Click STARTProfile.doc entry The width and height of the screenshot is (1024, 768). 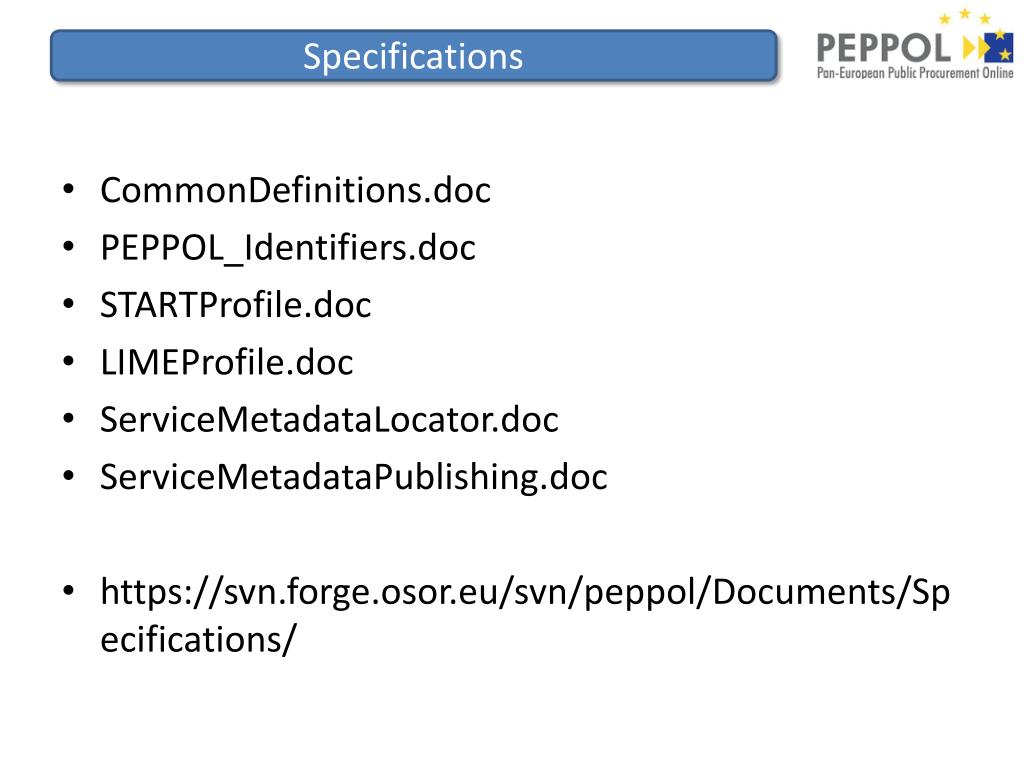point(236,305)
